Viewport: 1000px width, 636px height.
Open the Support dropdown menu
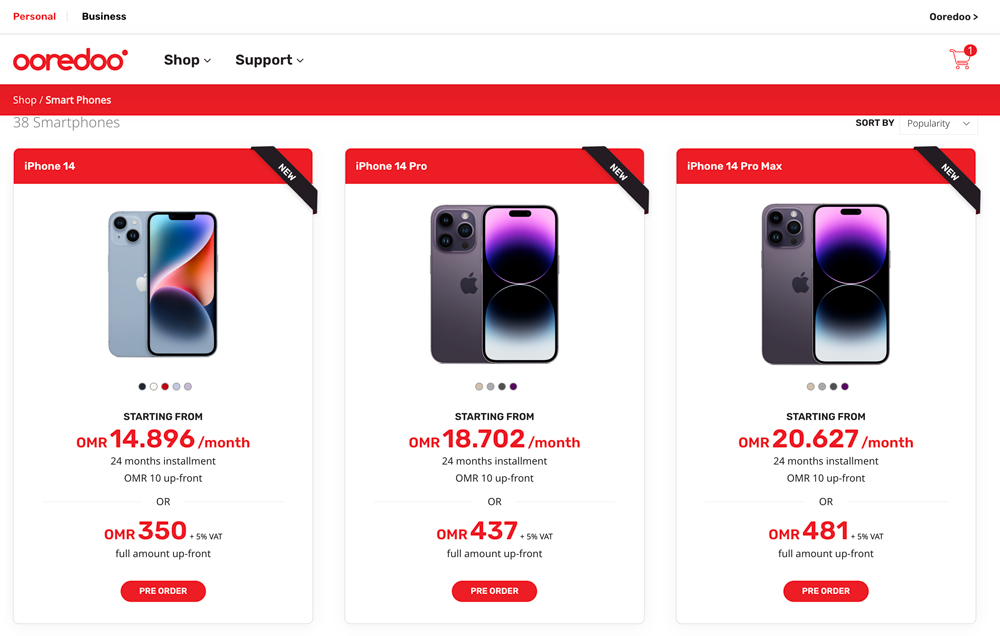[x=268, y=60]
